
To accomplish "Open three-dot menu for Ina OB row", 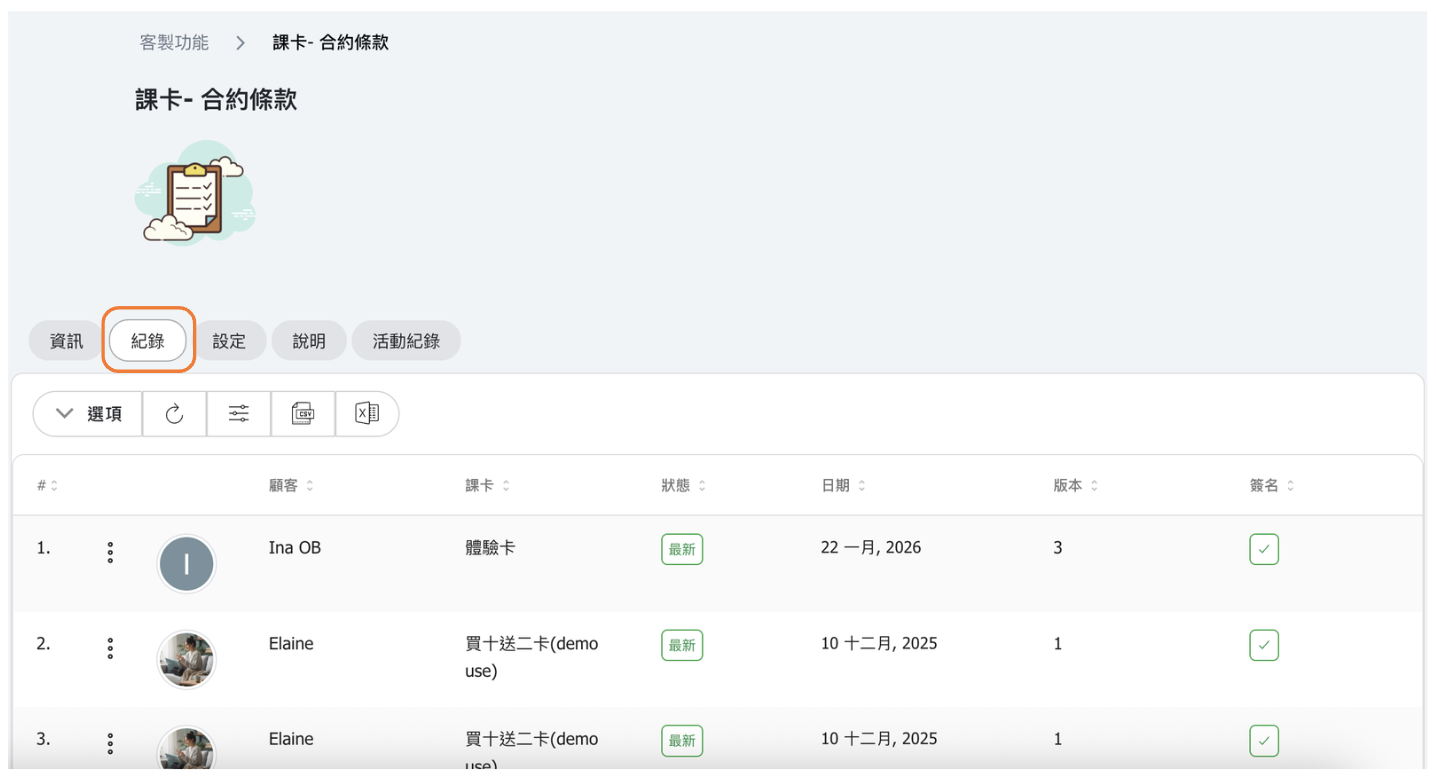I will 110,552.
